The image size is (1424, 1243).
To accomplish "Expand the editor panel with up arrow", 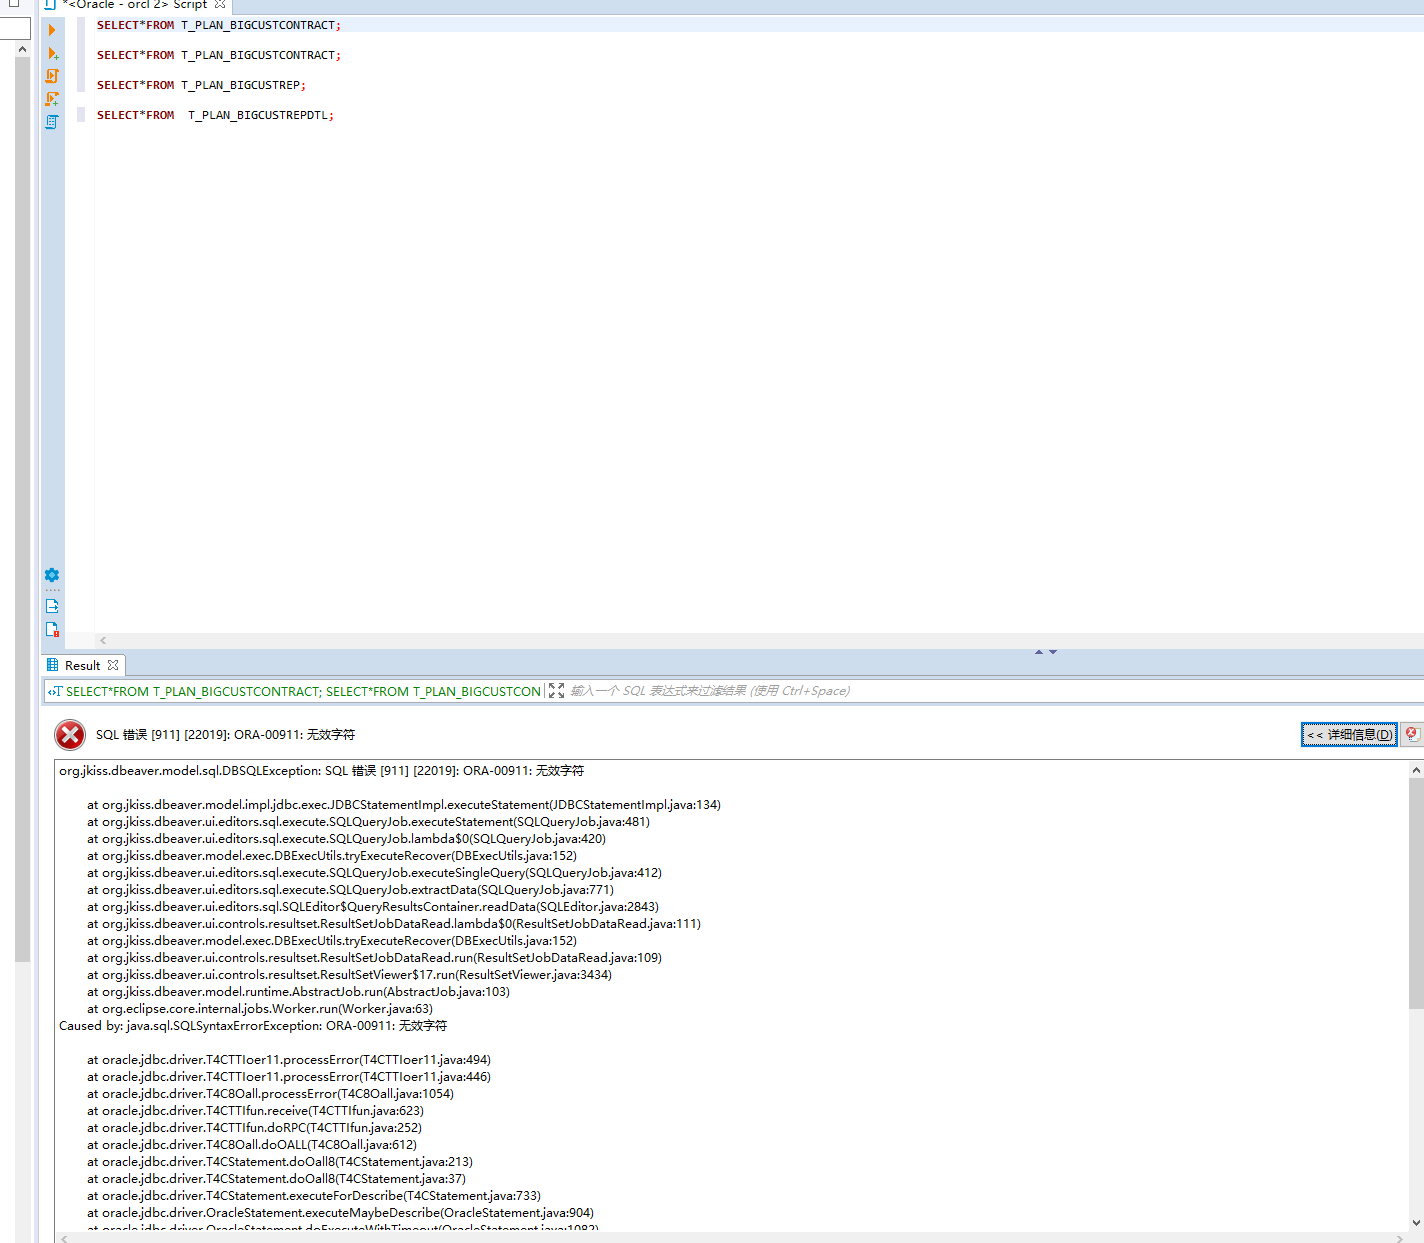I will (x=1038, y=651).
